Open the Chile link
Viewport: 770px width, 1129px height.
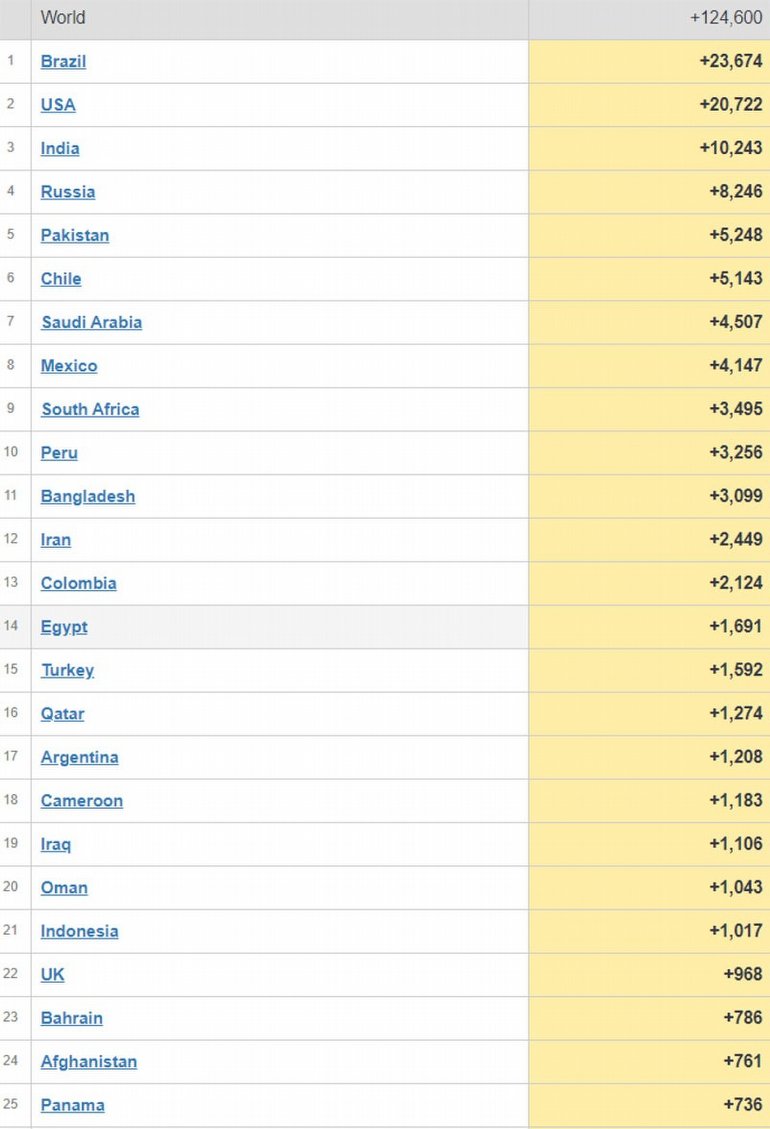pyautogui.click(x=61, y=279)
